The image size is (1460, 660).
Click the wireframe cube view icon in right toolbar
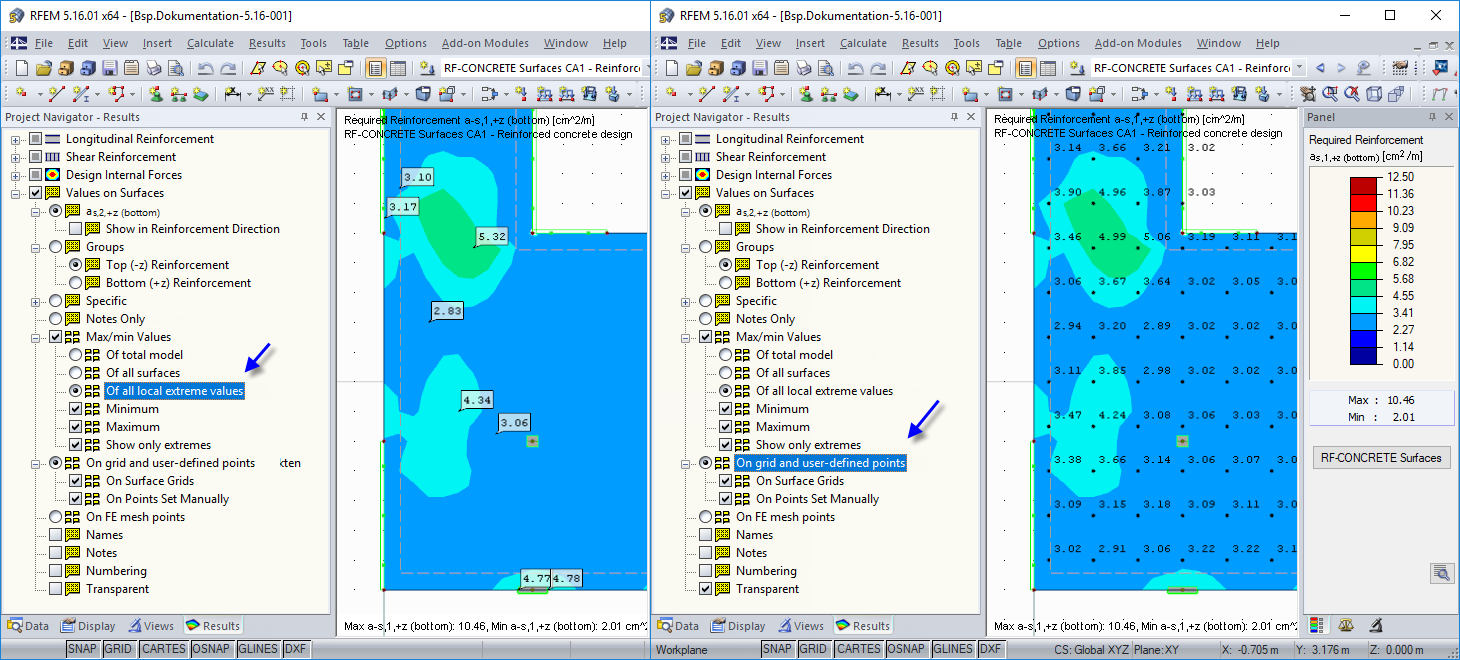click(1374, 94)
